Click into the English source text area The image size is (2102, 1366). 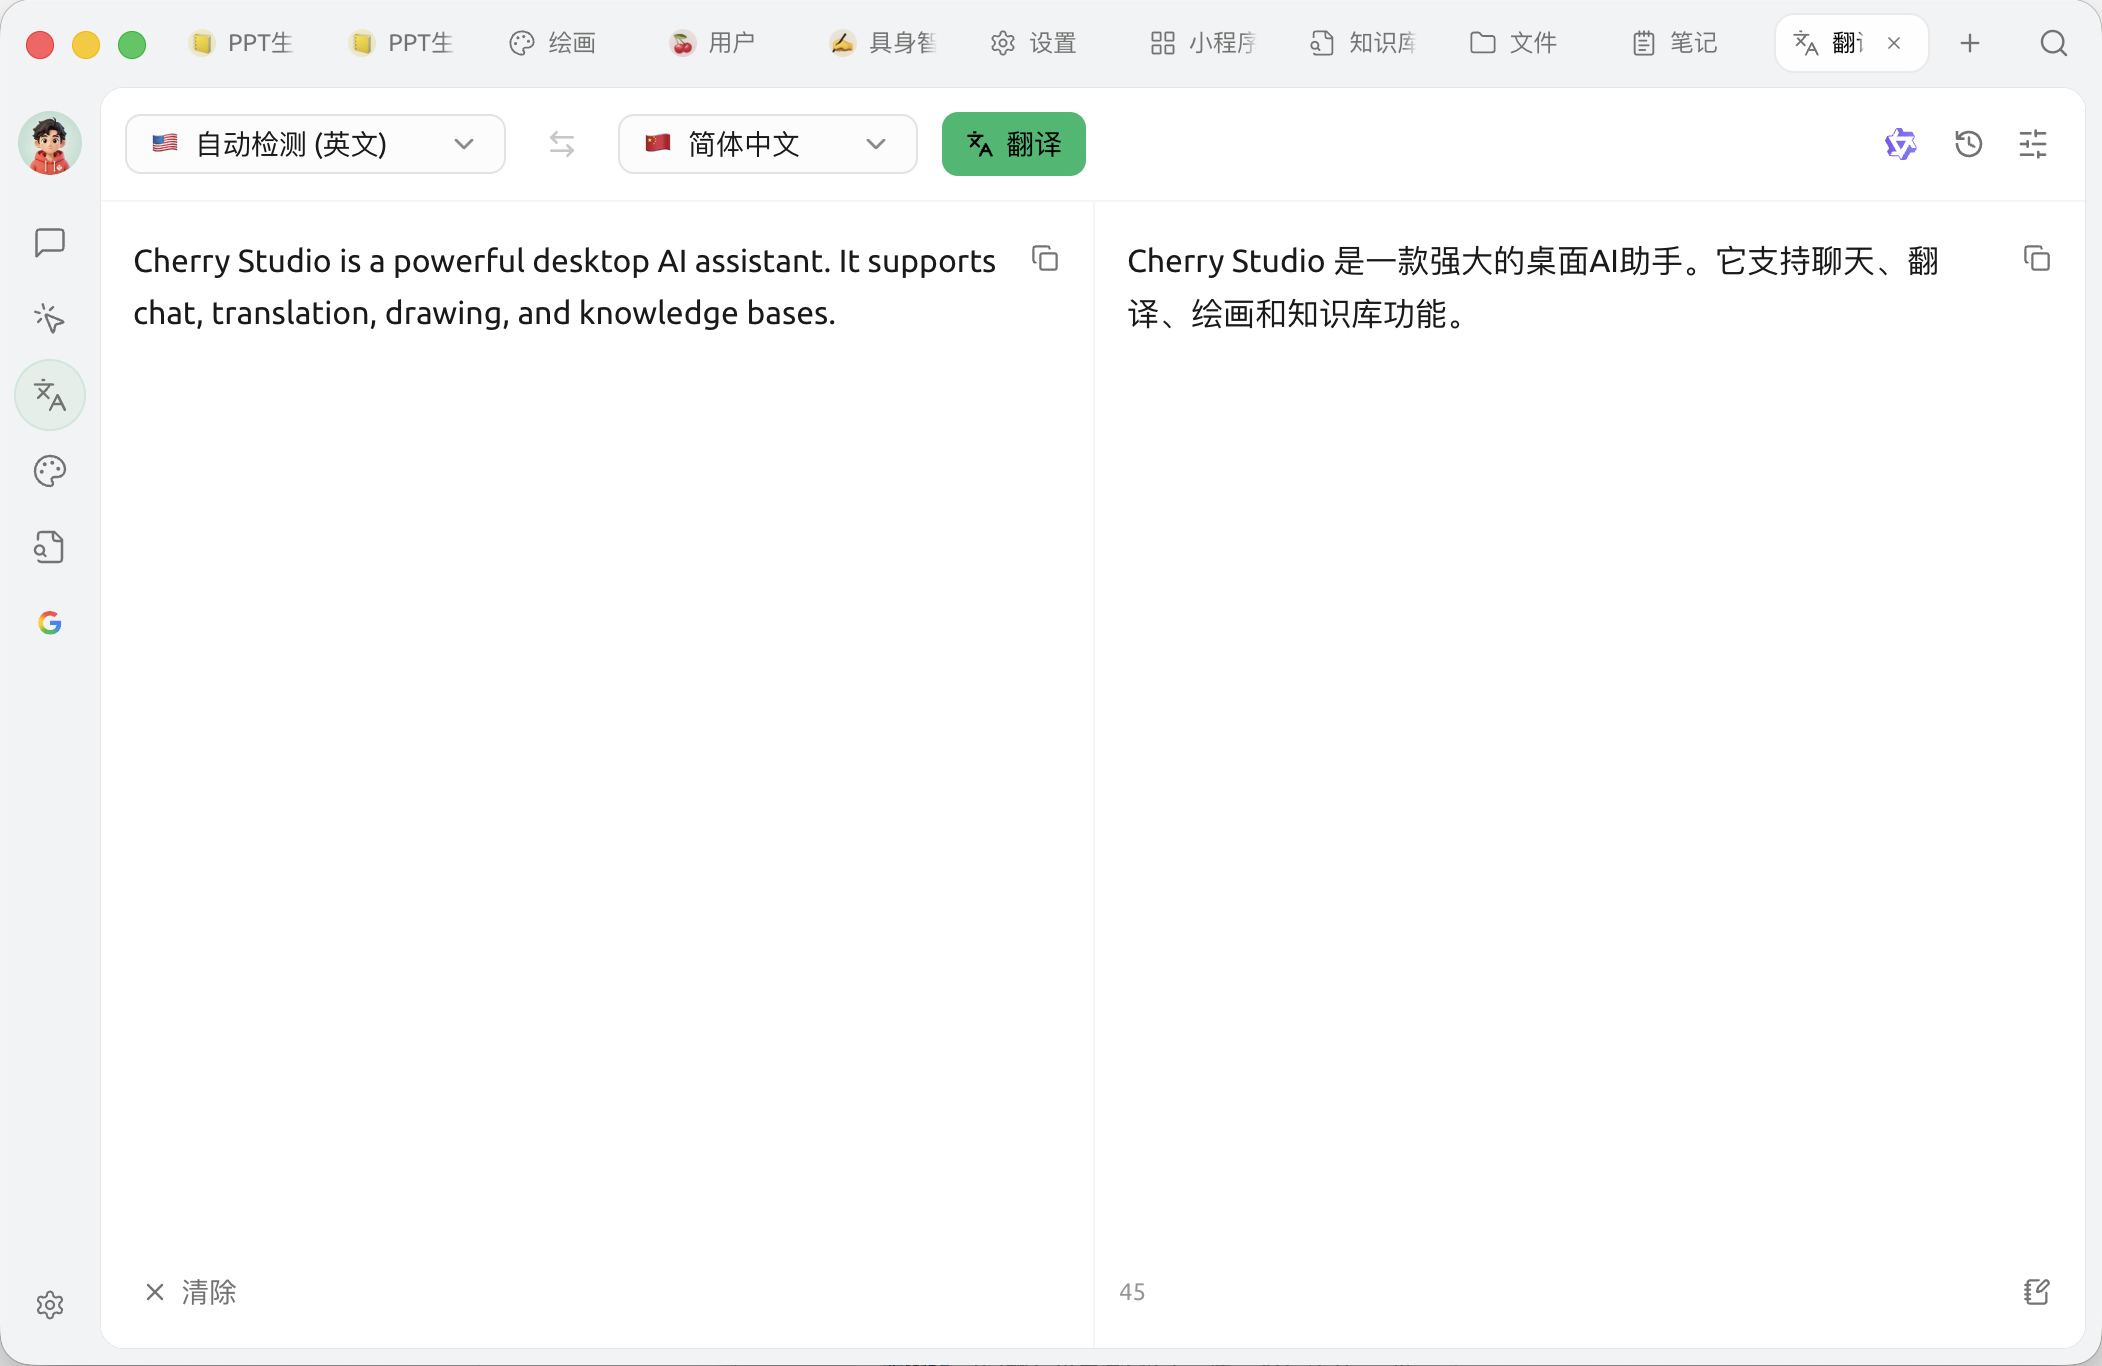(x=565, y=287)
